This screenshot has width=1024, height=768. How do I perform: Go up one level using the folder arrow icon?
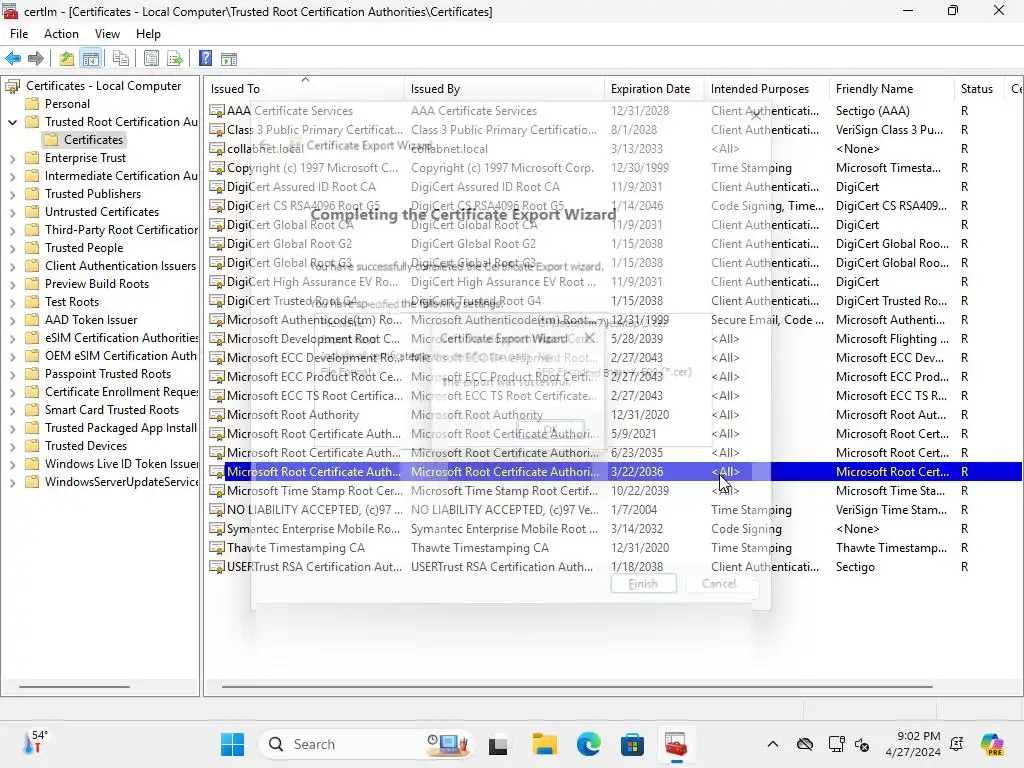tap(66, 59)
